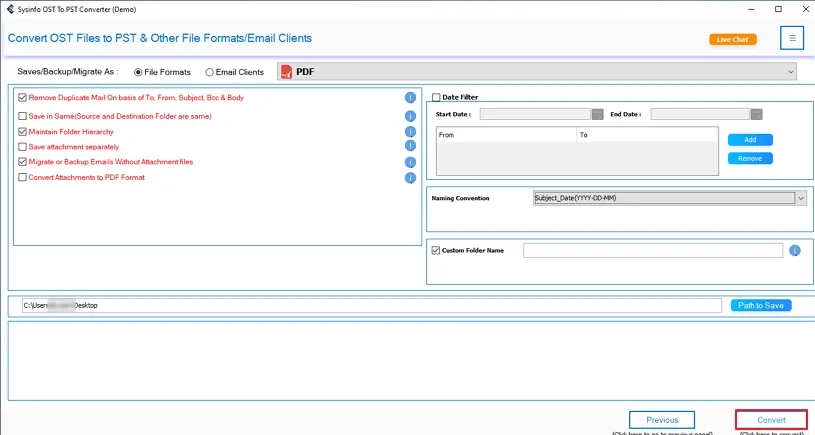Open the hamburger menu at top right
The width and height of the screenshot is (815, 435).
(792, 39)
